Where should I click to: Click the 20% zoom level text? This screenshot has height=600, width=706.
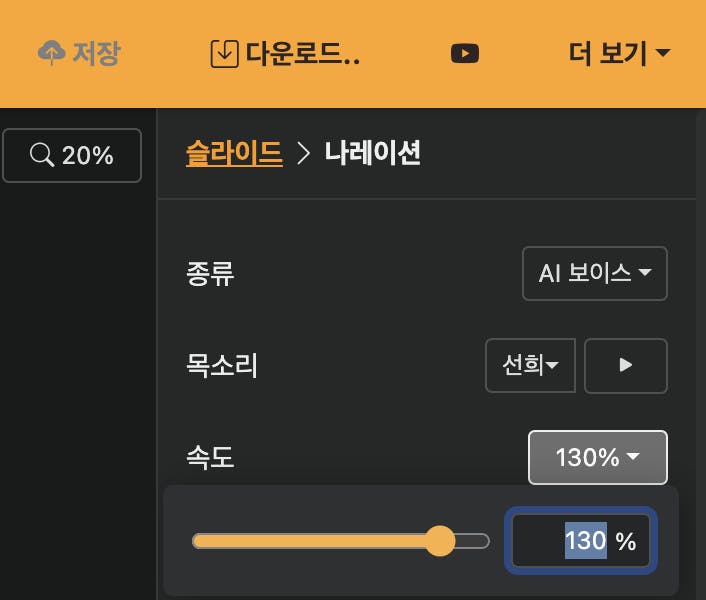coord(88,155)
